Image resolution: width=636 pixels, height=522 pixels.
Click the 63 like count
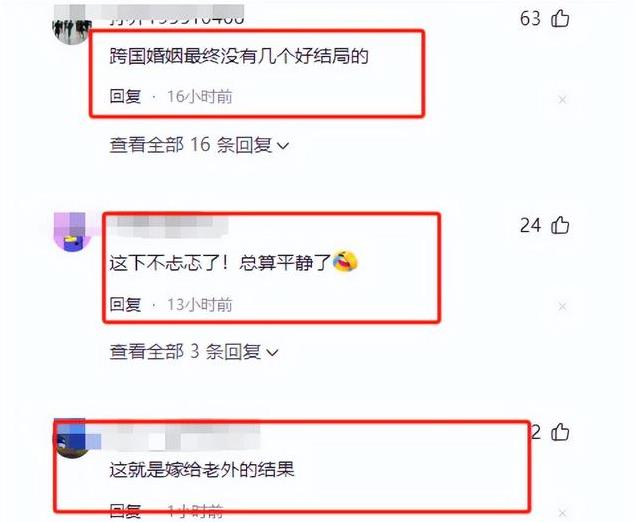tap(530, 18)
